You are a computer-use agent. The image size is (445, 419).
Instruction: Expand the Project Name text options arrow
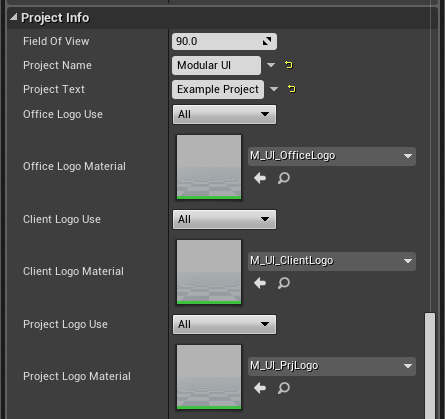[x=271, y=65]
